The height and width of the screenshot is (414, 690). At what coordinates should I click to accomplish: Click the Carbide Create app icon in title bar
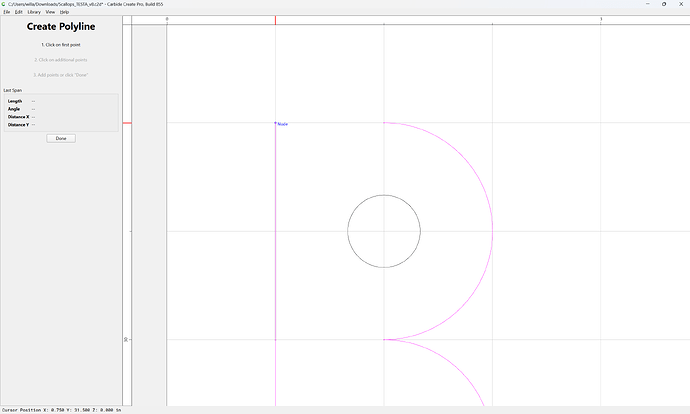pyautogui.click(x=4, y=4)
